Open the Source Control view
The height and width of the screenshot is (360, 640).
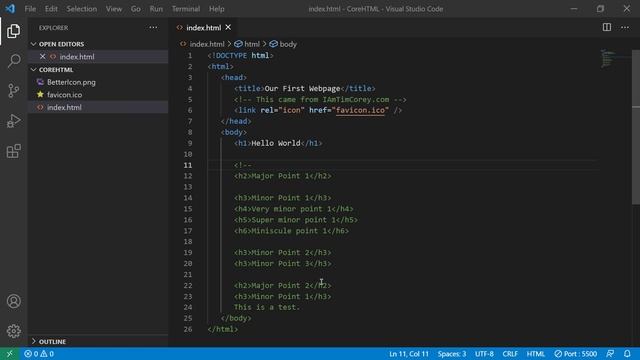pos(13,91)
